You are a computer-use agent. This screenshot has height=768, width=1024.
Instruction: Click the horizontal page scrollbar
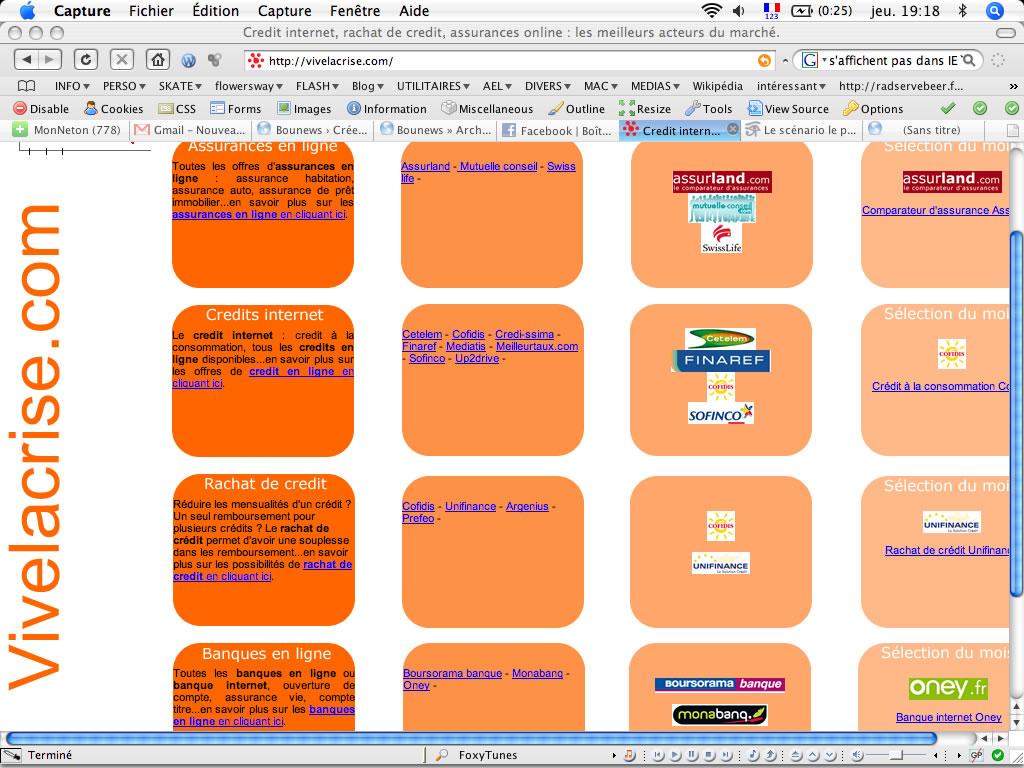pyautogui.click(x=471, y=738)
